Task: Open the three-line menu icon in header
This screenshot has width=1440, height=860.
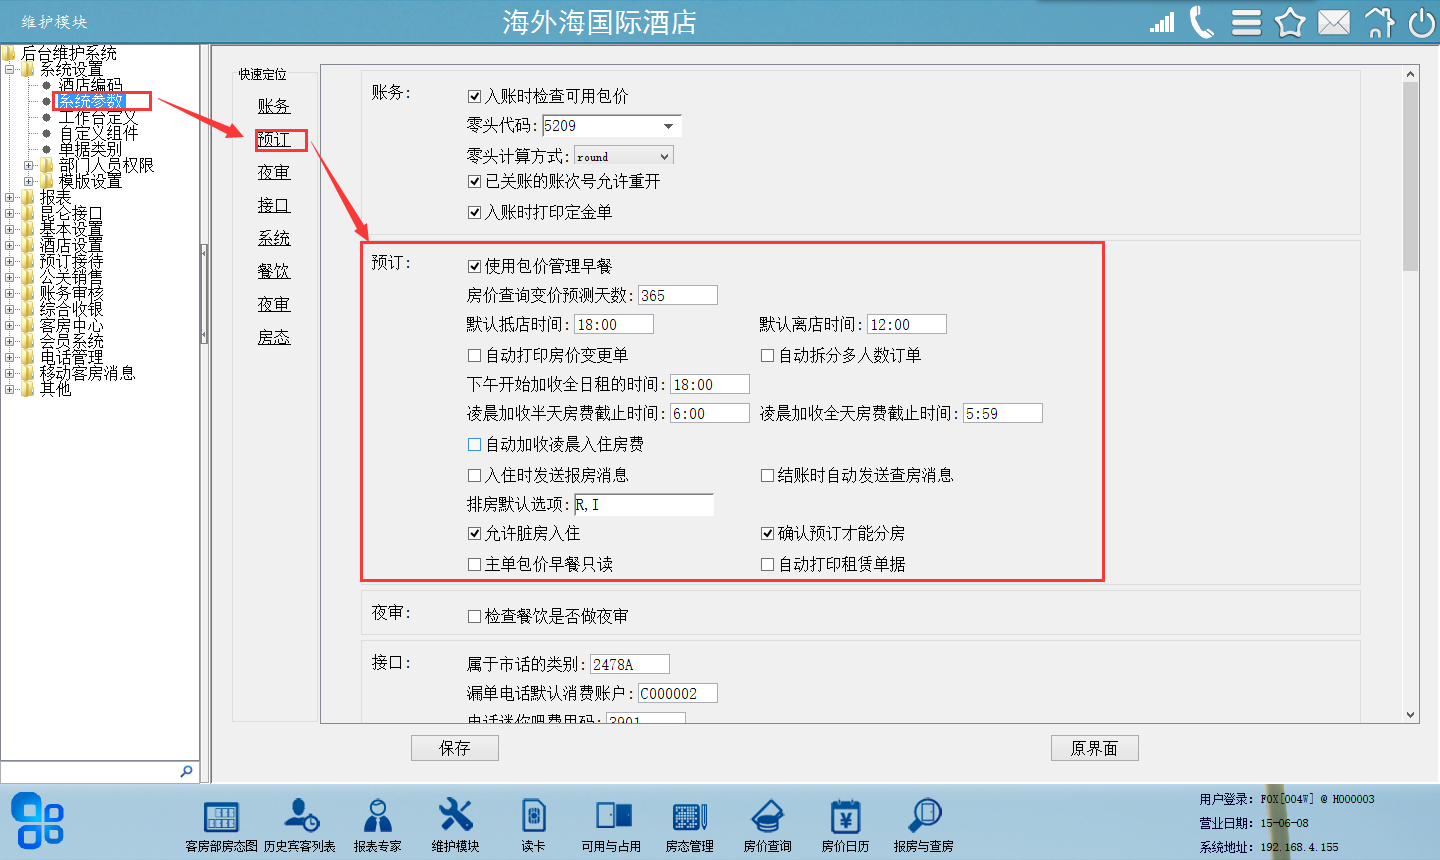Action: (x=1246, y=22)
